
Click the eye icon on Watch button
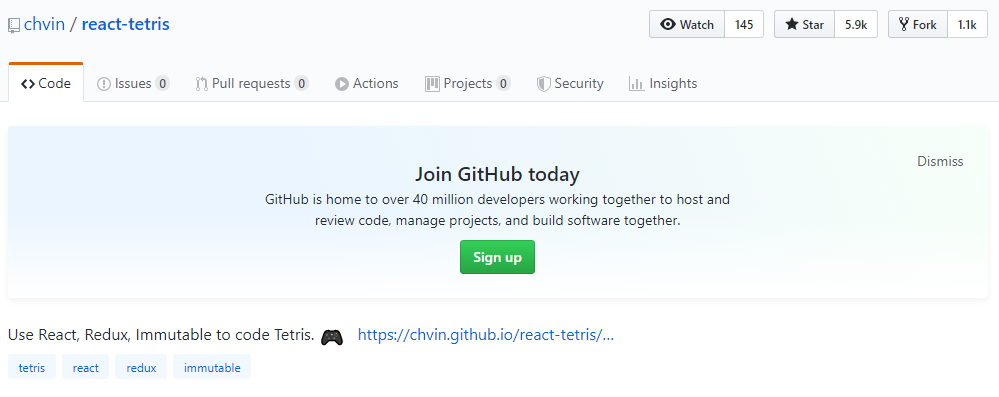pos(668,25)
